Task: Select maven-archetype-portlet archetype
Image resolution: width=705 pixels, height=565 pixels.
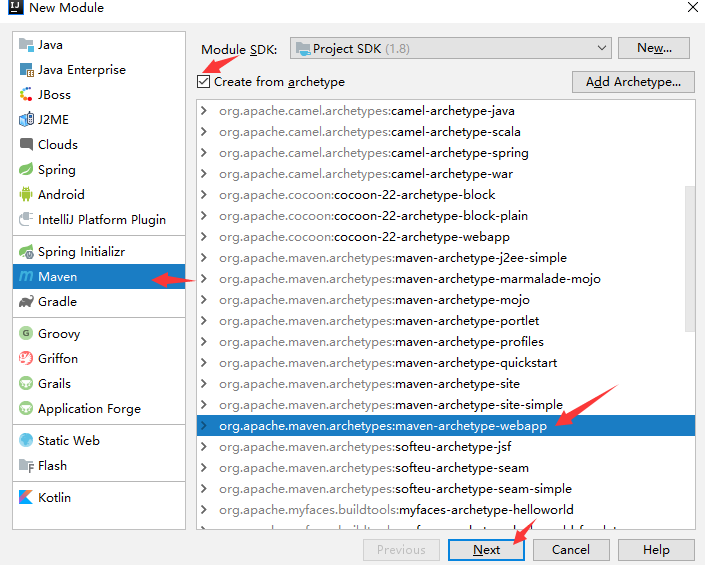Action: tap(446, 320)
